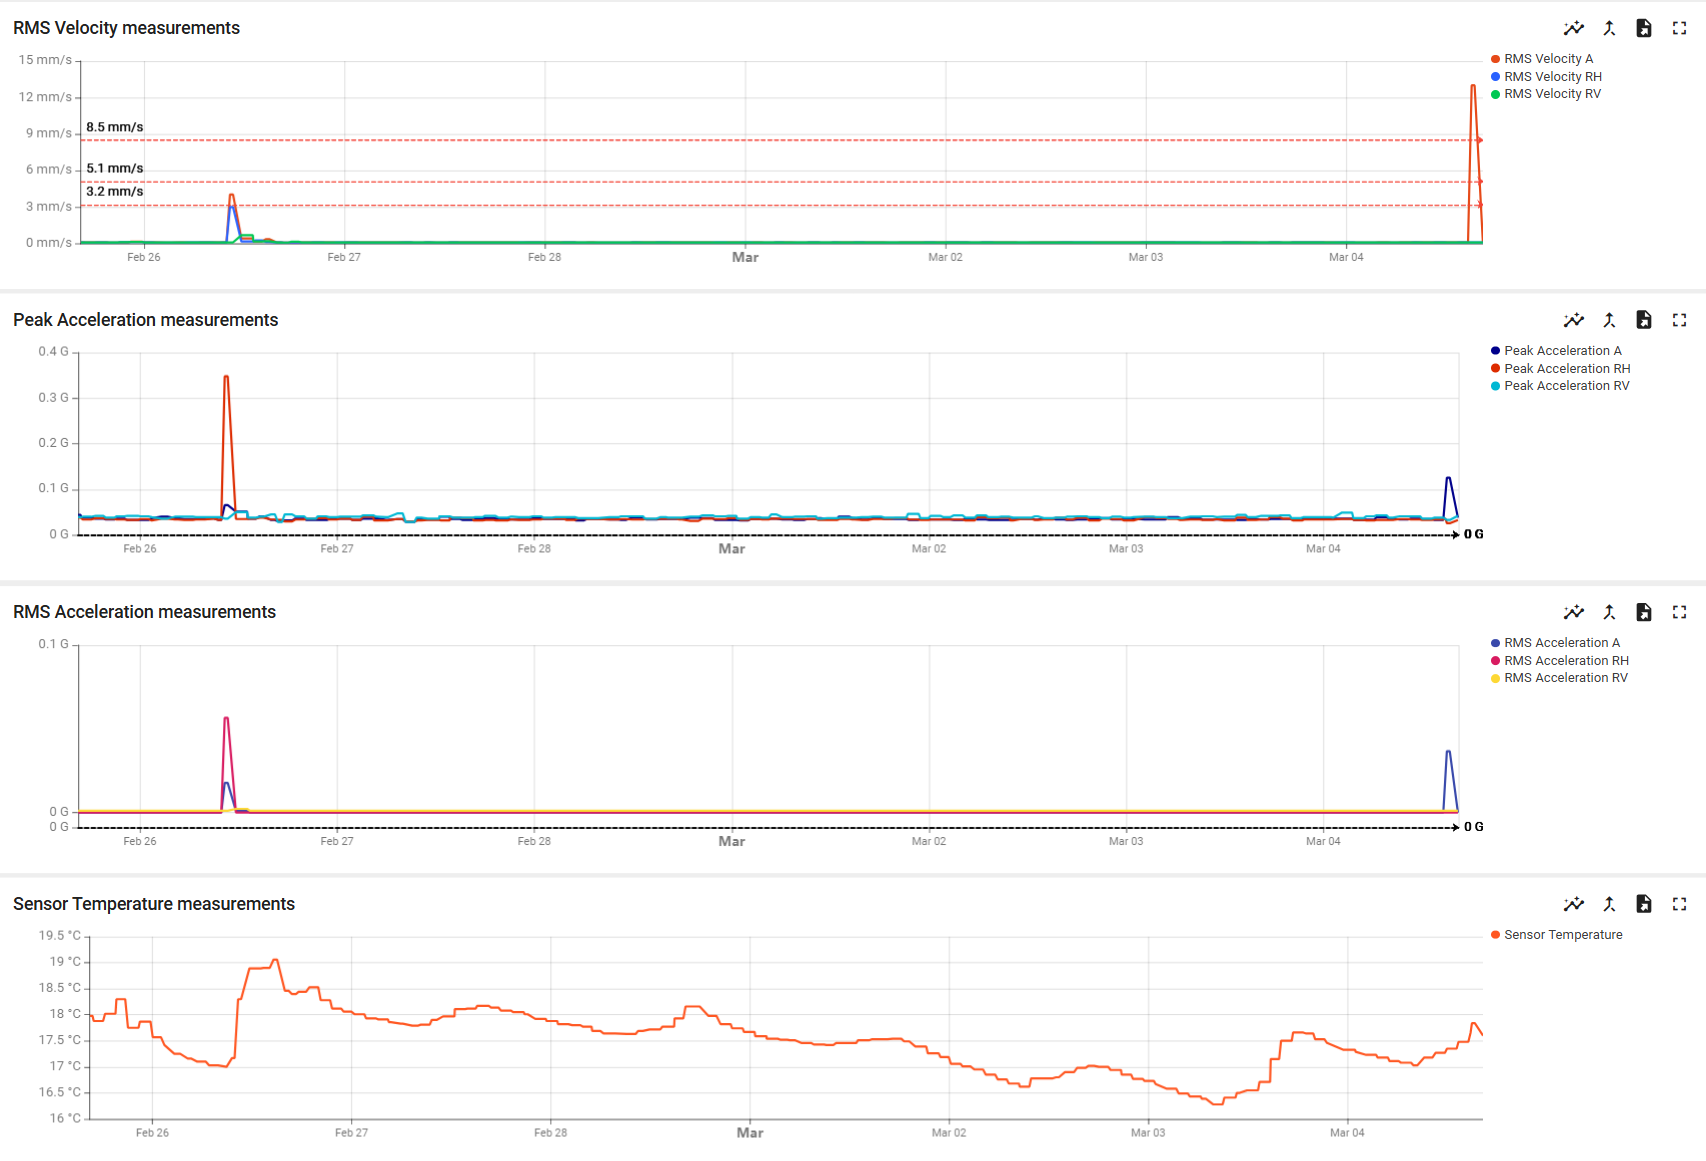Click the Peak Acceleration A color dot

pyautogui.click(x=1495, y=351)
